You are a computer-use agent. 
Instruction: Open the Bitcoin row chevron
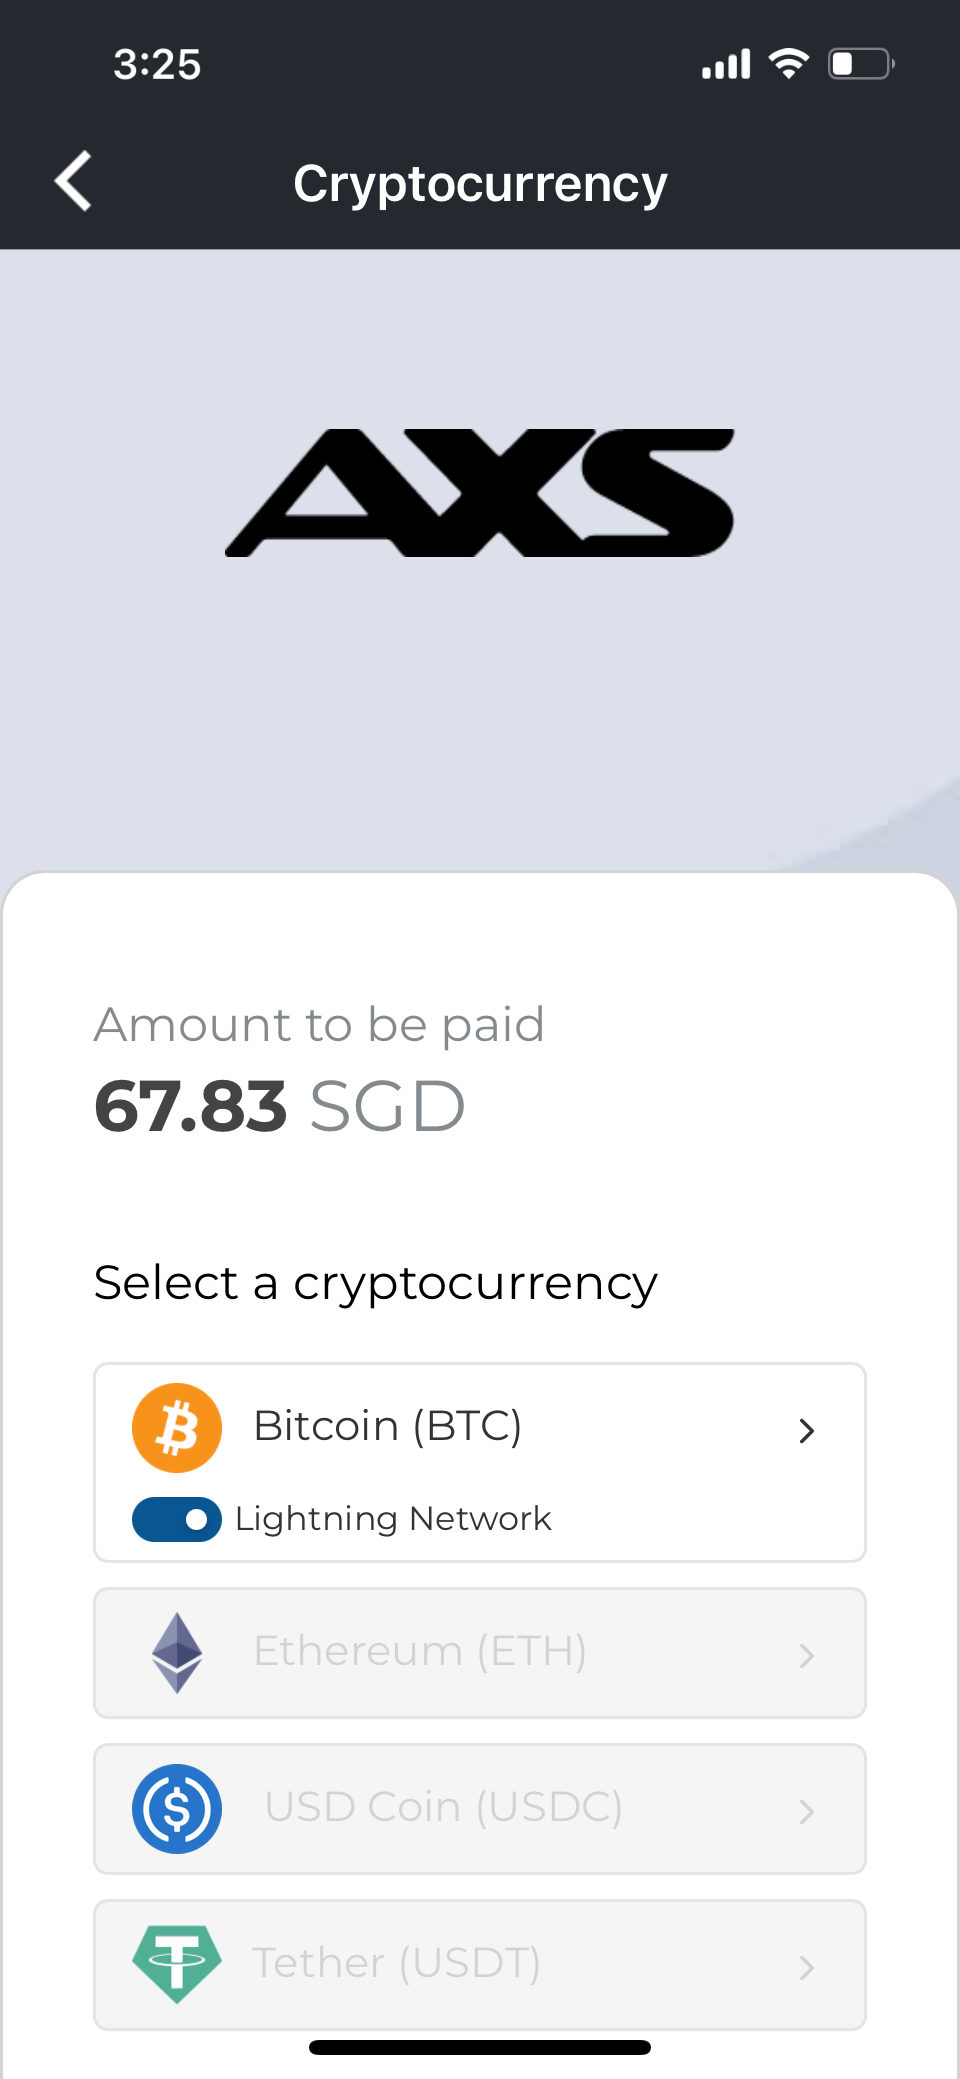click(x=807, y=1431)
